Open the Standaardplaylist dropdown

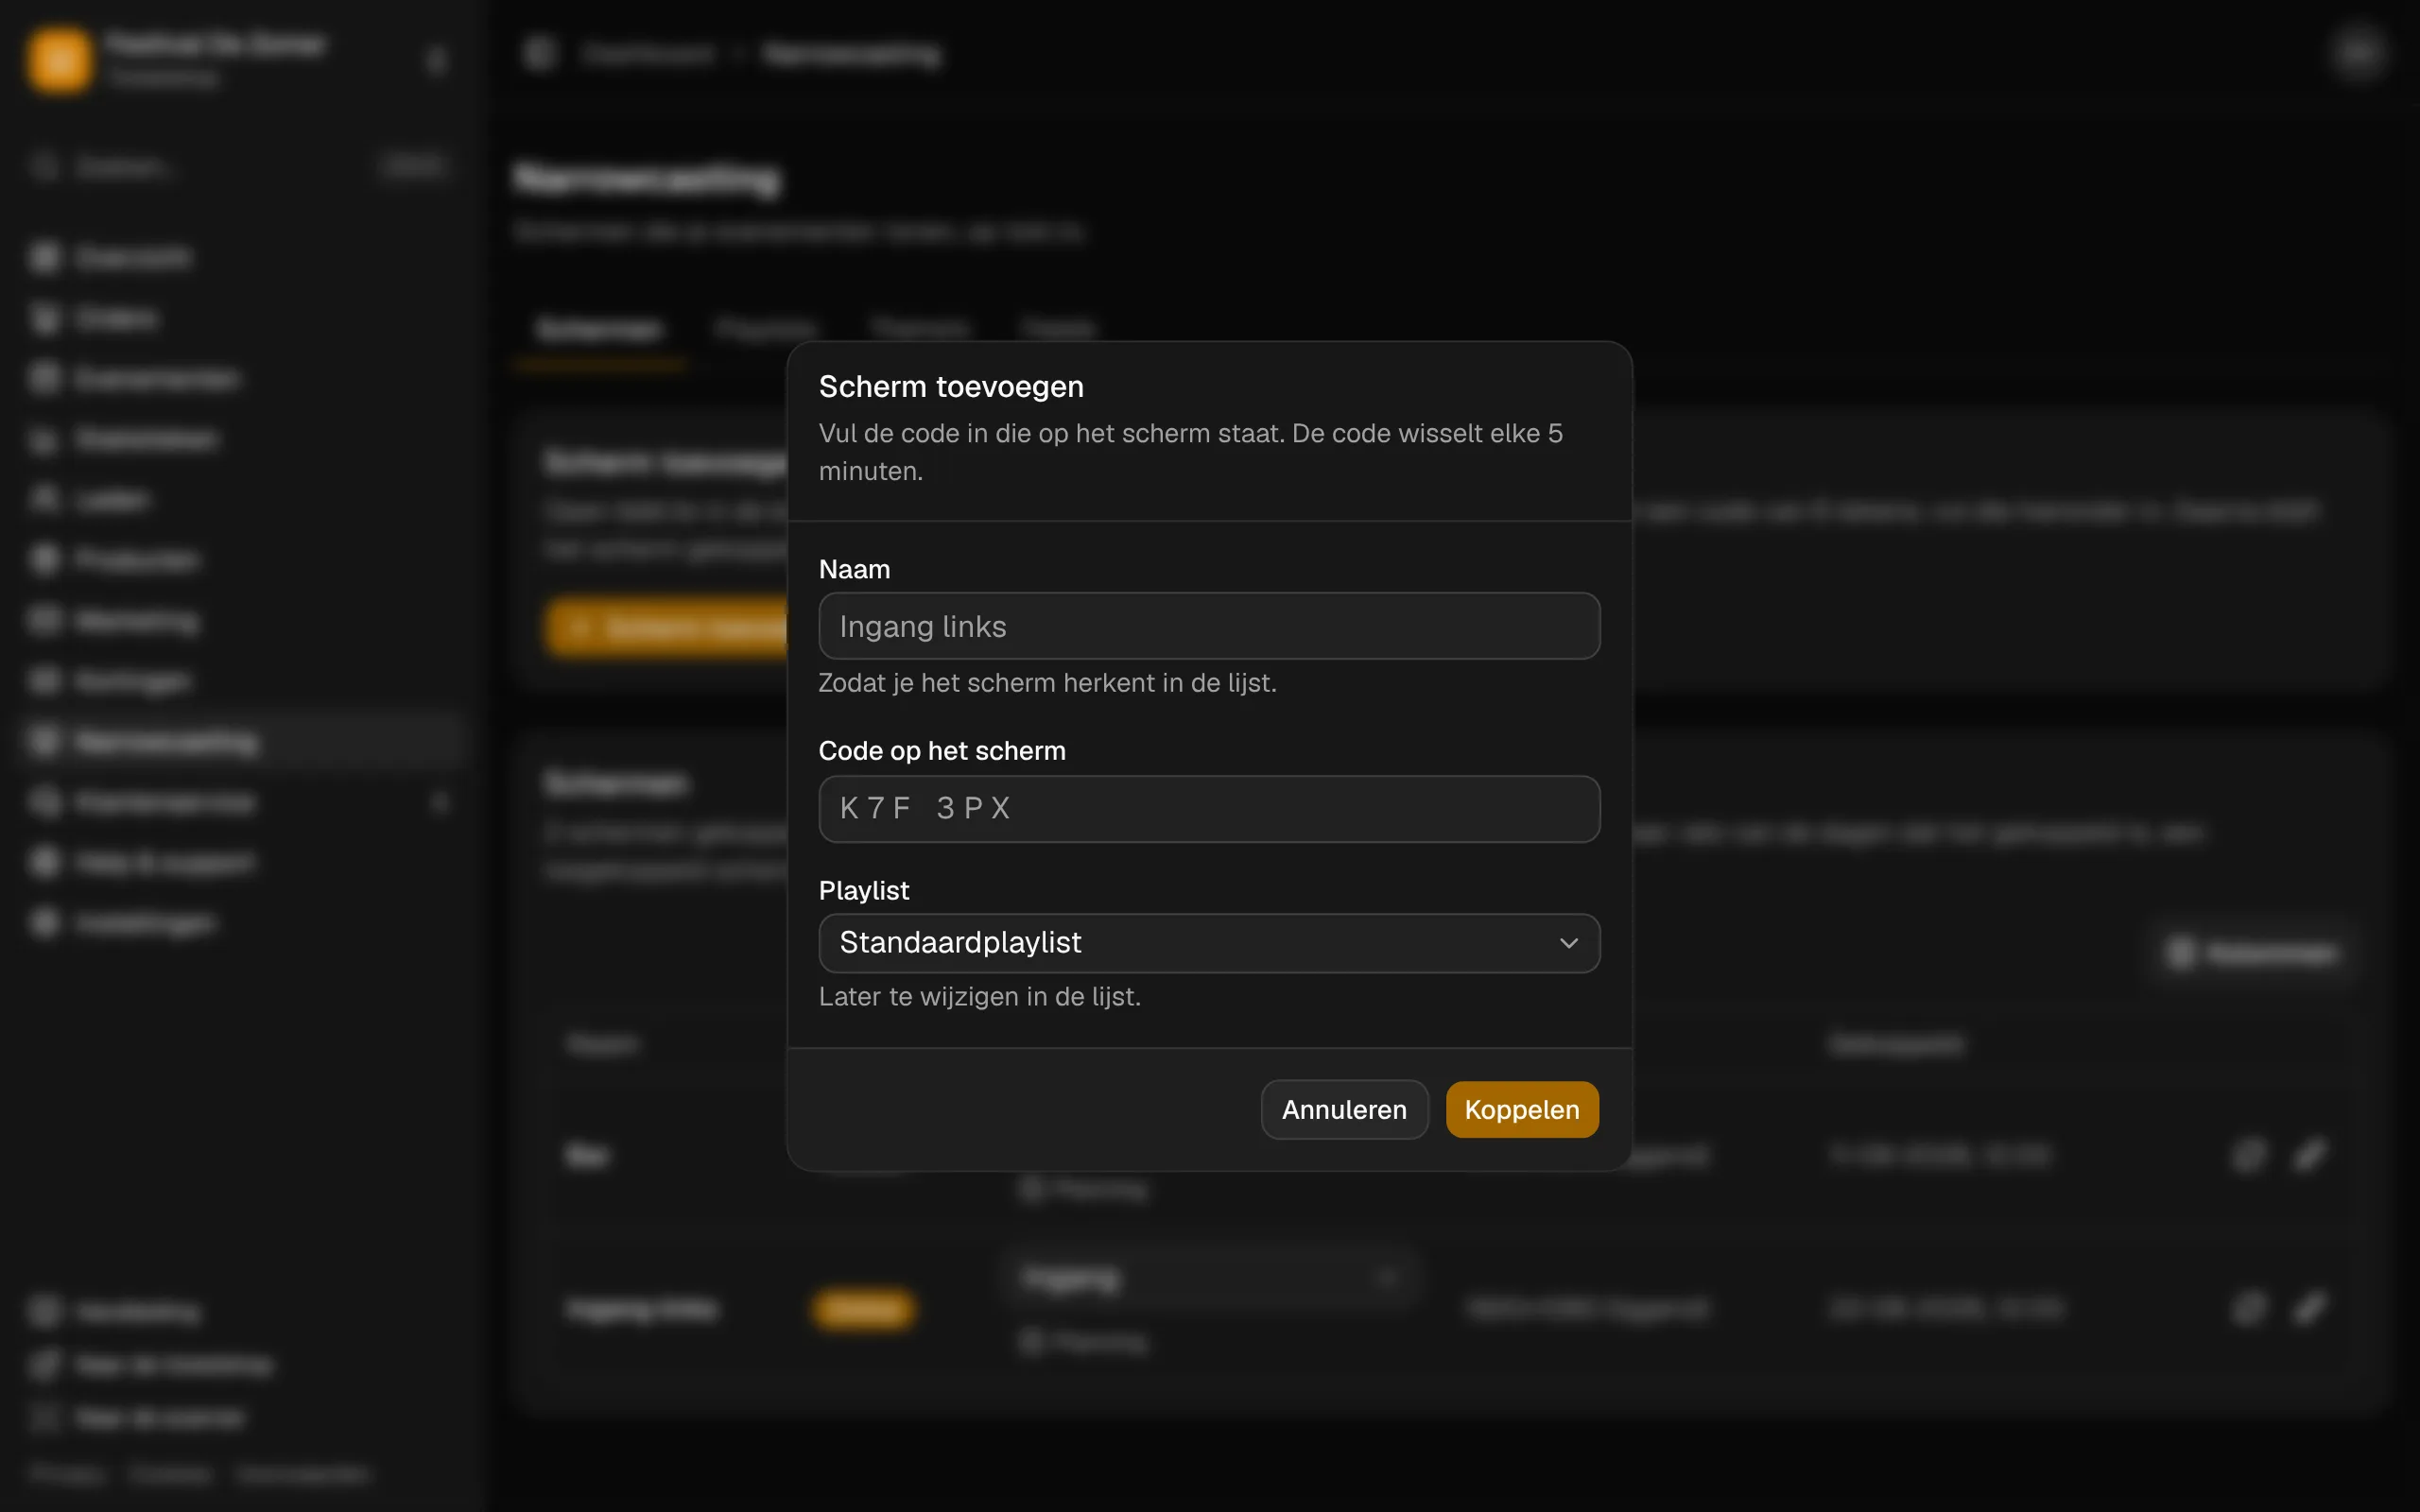1209,943
